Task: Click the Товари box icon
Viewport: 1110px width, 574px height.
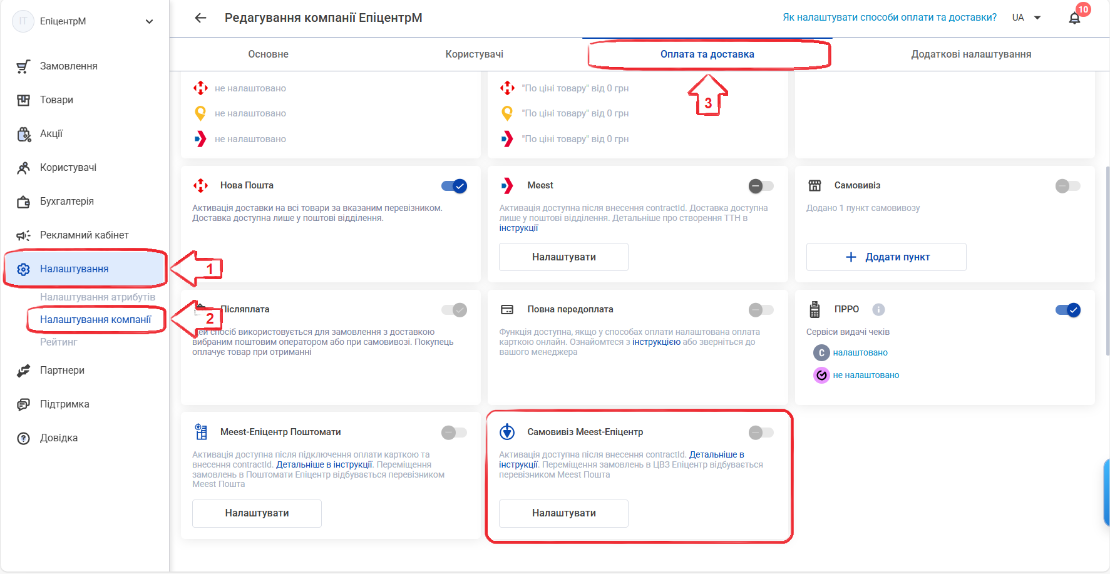Action: point(23,100)
